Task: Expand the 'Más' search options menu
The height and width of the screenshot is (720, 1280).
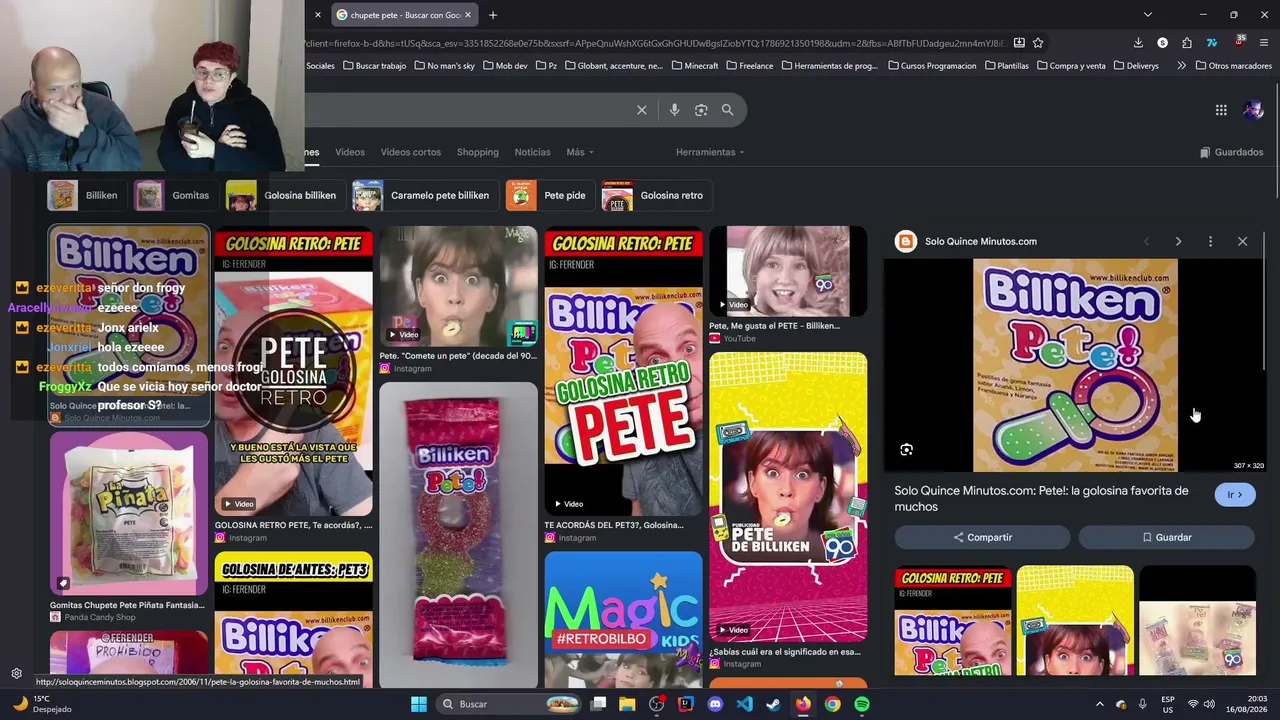Action: [580, 152]
